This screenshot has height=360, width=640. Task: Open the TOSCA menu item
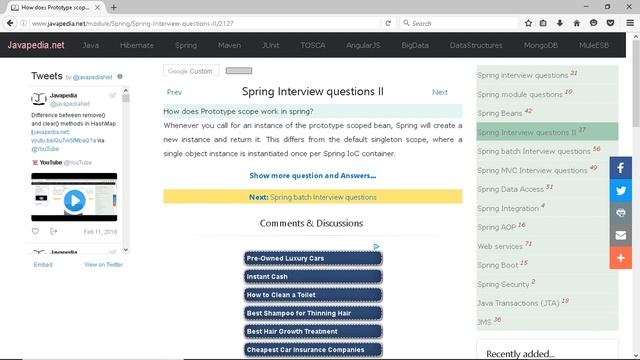click(313, 45)
